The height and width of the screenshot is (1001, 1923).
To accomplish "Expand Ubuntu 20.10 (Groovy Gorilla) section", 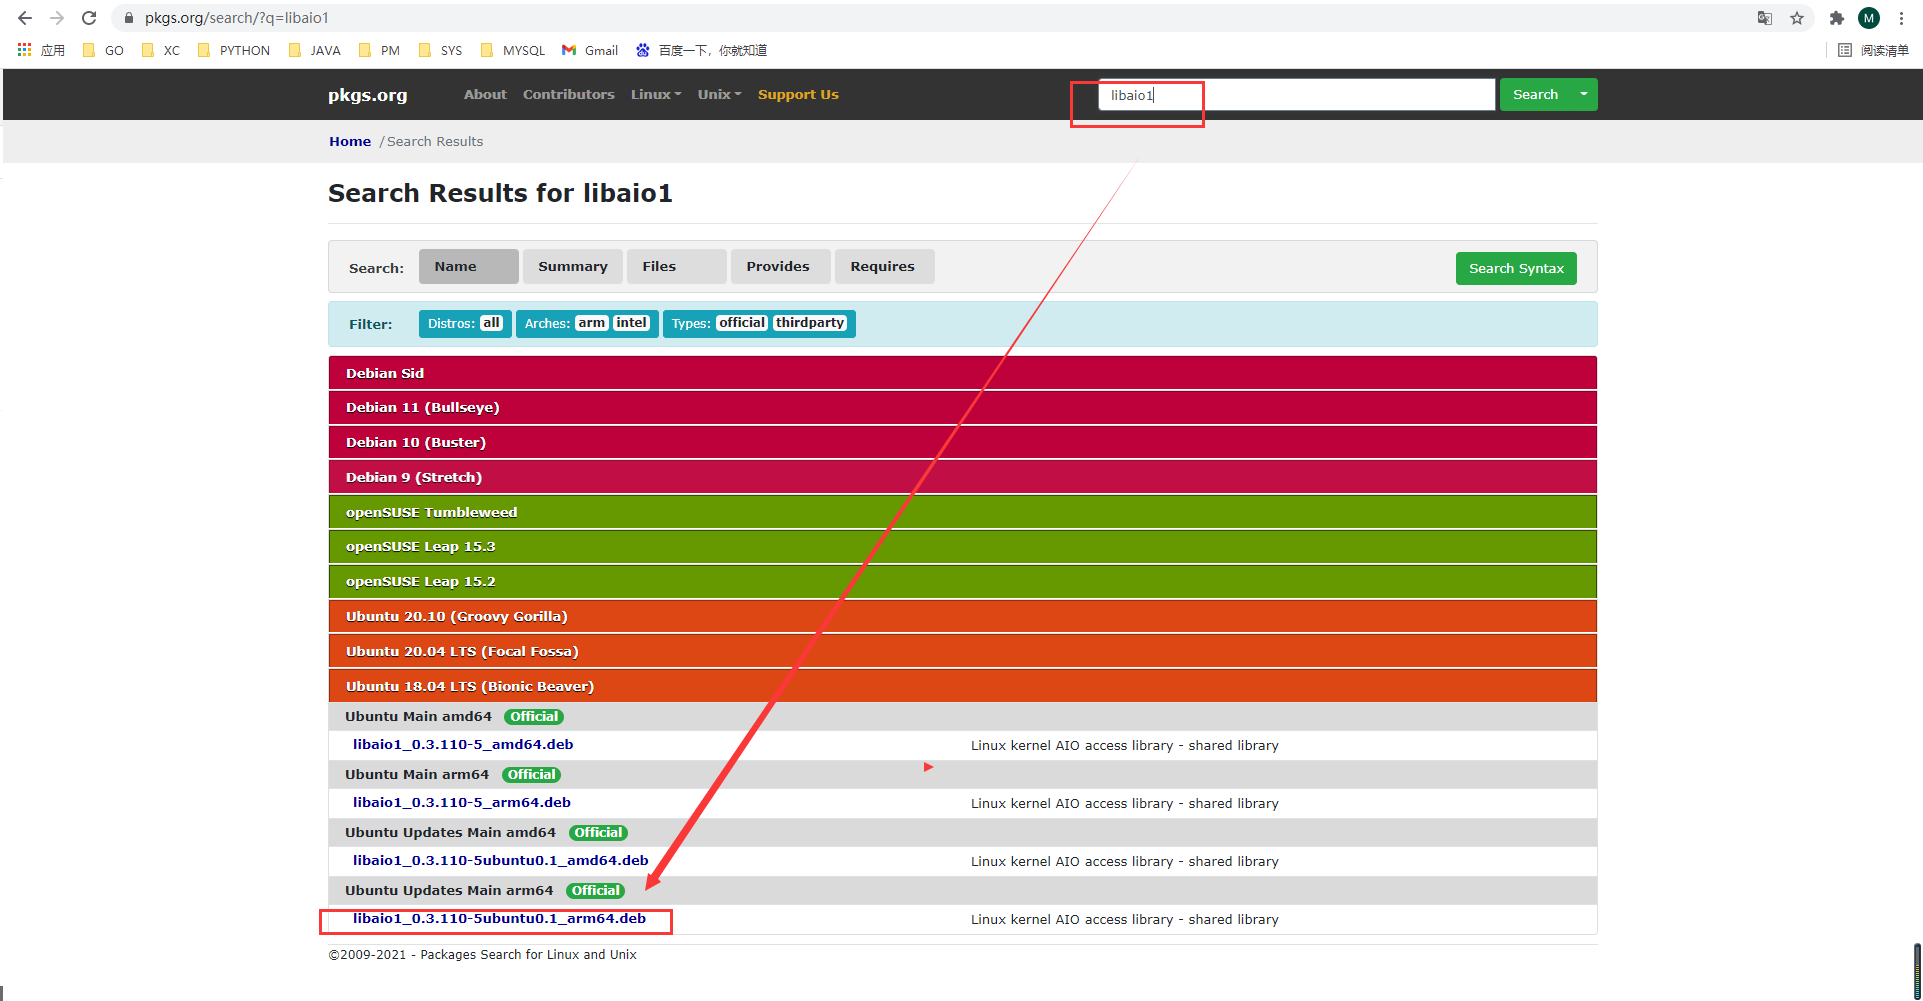I will pyautogui.click(x=962, y=616).
